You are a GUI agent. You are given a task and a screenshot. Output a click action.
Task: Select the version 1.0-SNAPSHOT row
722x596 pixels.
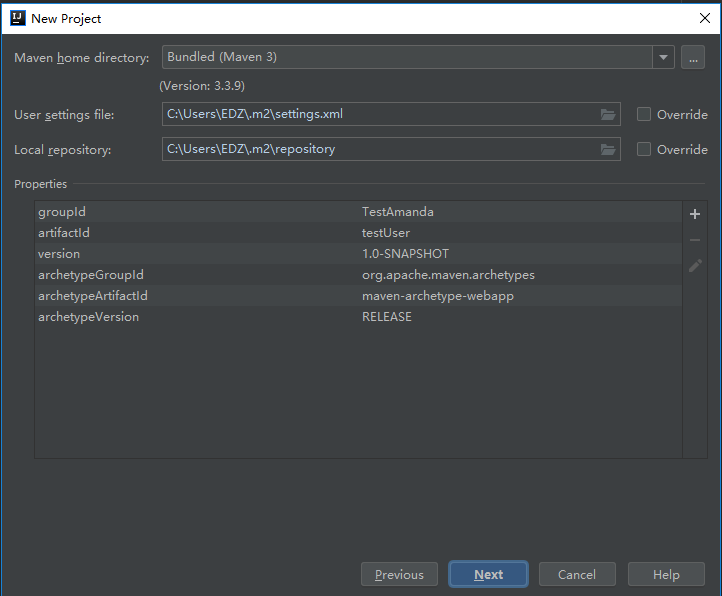[358, 254]
